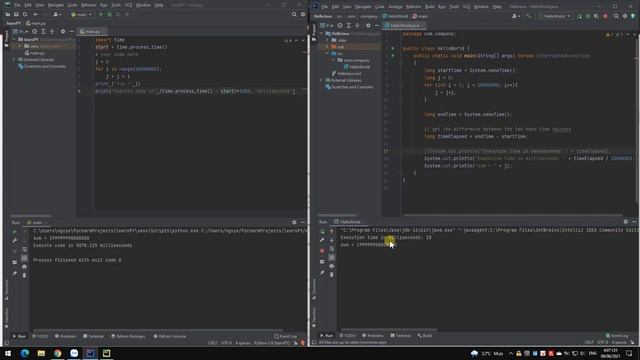Select HelloWorld class in IntelliJ project tree
640x360 pixels.
point(357,67)
